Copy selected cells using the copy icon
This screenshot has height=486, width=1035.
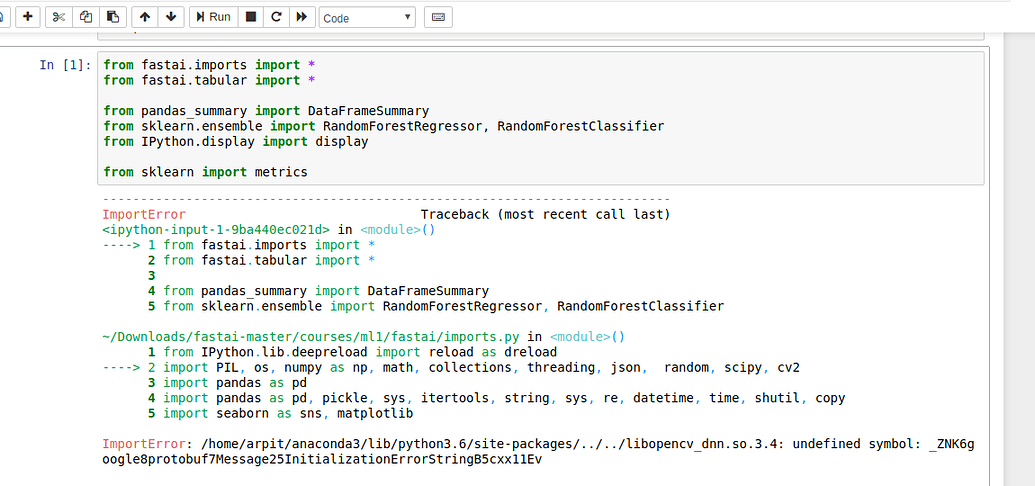point(86,17)
